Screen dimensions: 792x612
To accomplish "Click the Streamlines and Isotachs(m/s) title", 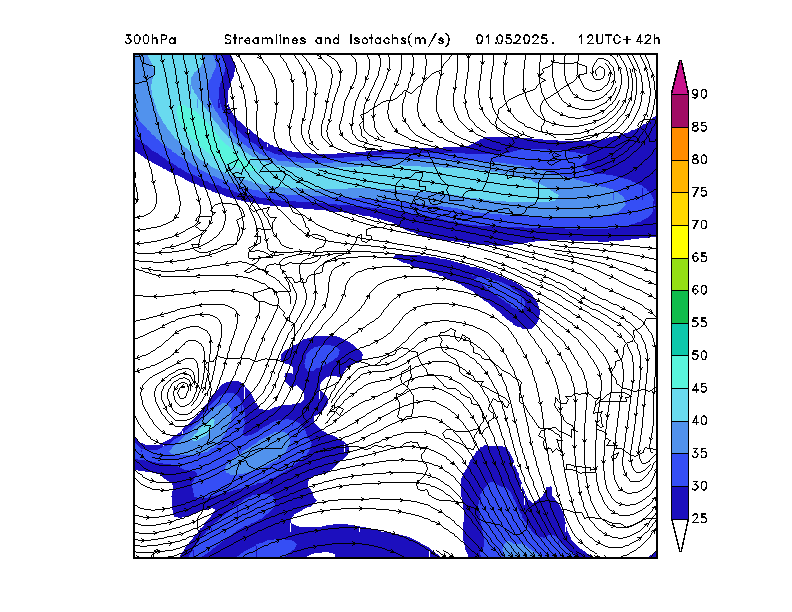I will pyautogui.click(x=337, y=39).
